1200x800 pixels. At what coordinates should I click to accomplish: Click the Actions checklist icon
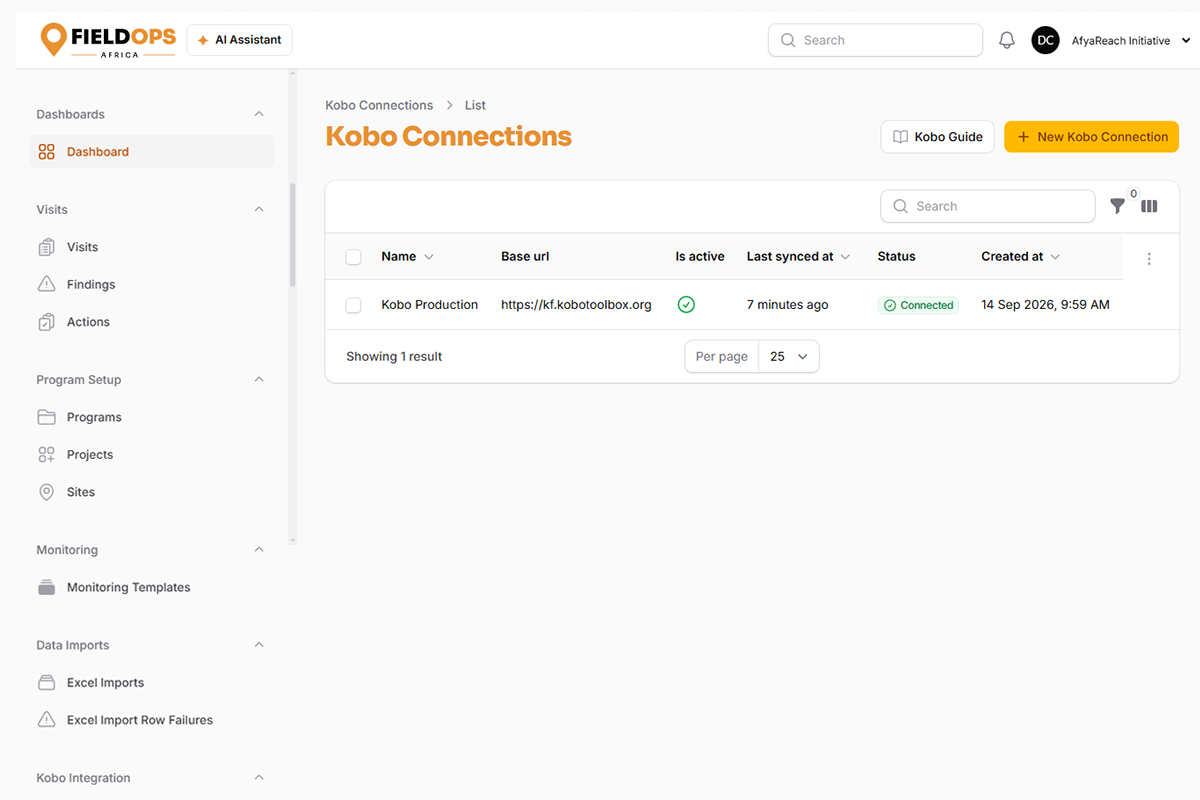pos(47,322)
